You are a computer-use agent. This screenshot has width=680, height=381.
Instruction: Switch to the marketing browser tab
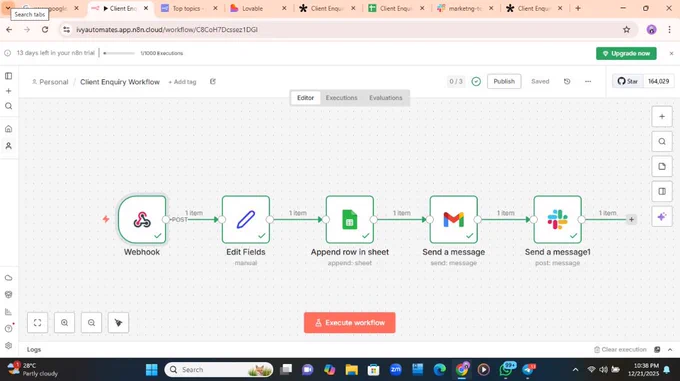465,8
